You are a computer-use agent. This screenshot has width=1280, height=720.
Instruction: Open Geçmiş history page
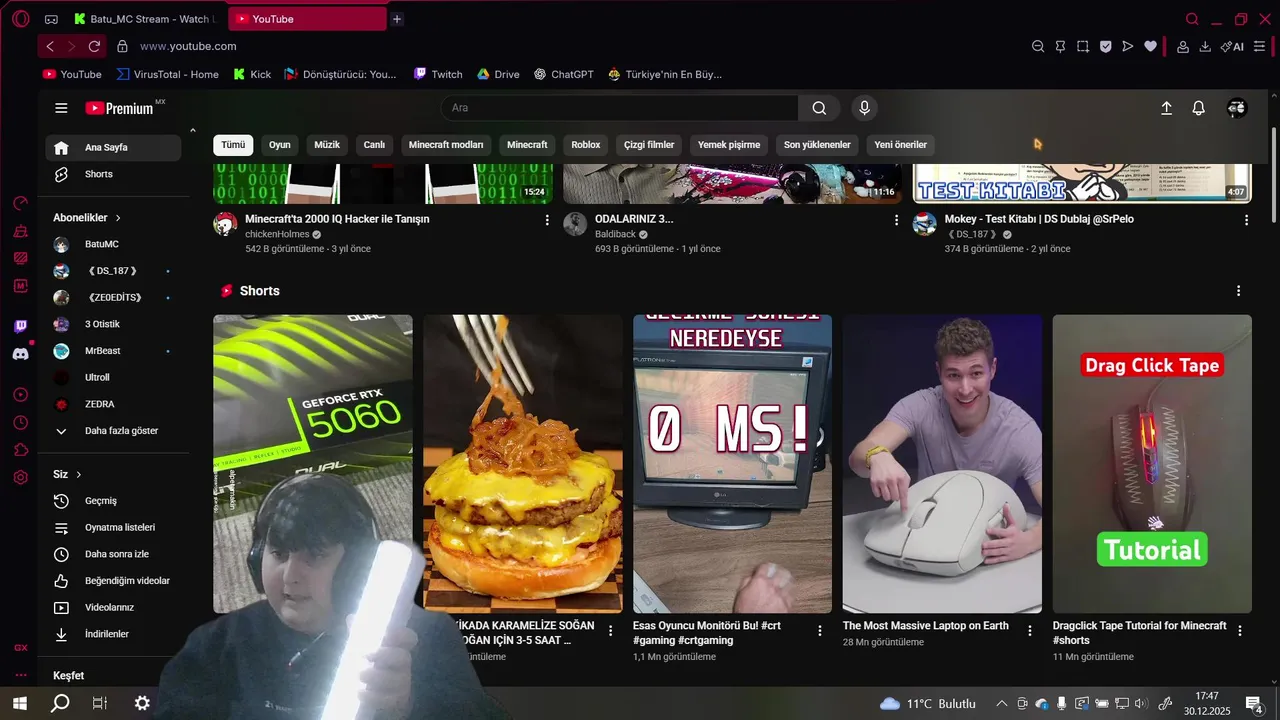(x=113, y=501)
